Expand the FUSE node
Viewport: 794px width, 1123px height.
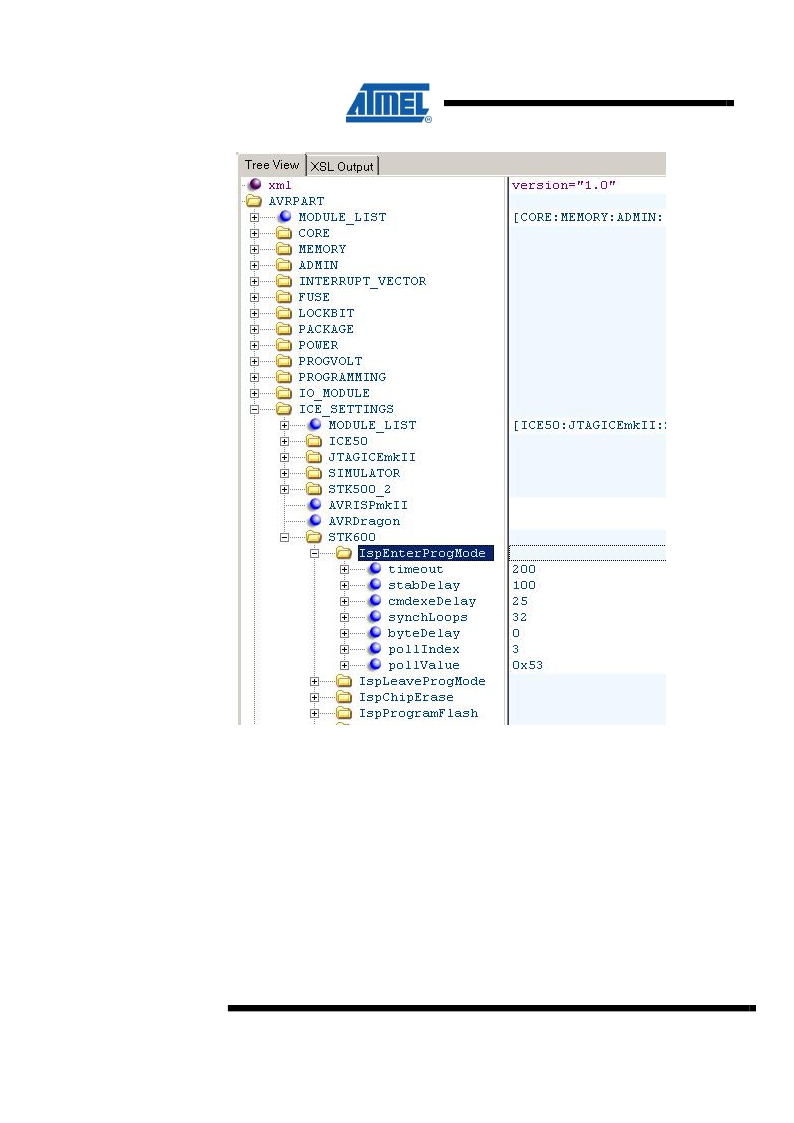tap(254, 297)
